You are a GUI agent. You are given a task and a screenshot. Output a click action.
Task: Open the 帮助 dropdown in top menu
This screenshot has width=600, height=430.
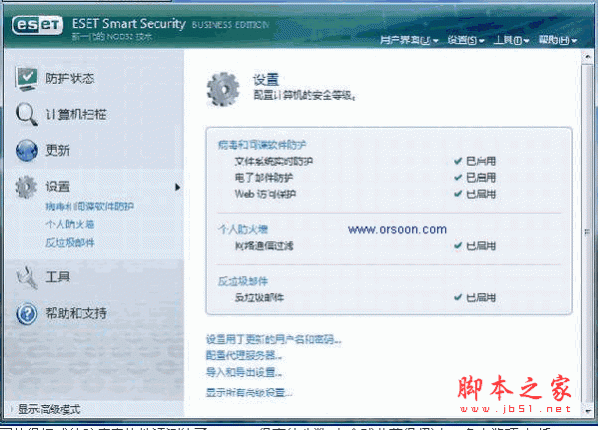click(x=558, y=40)
